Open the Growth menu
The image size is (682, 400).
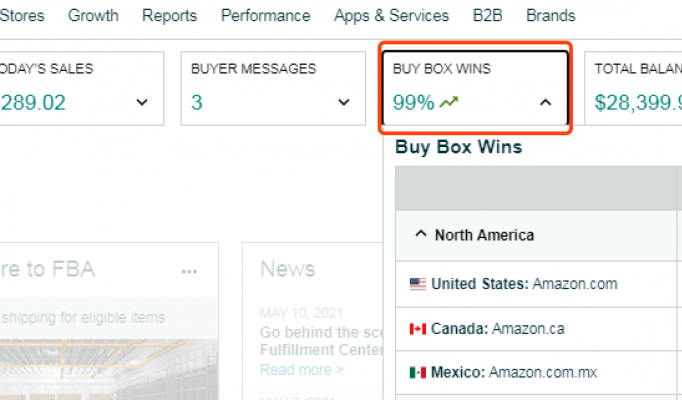pyautogui.click(x=93, y=16)
